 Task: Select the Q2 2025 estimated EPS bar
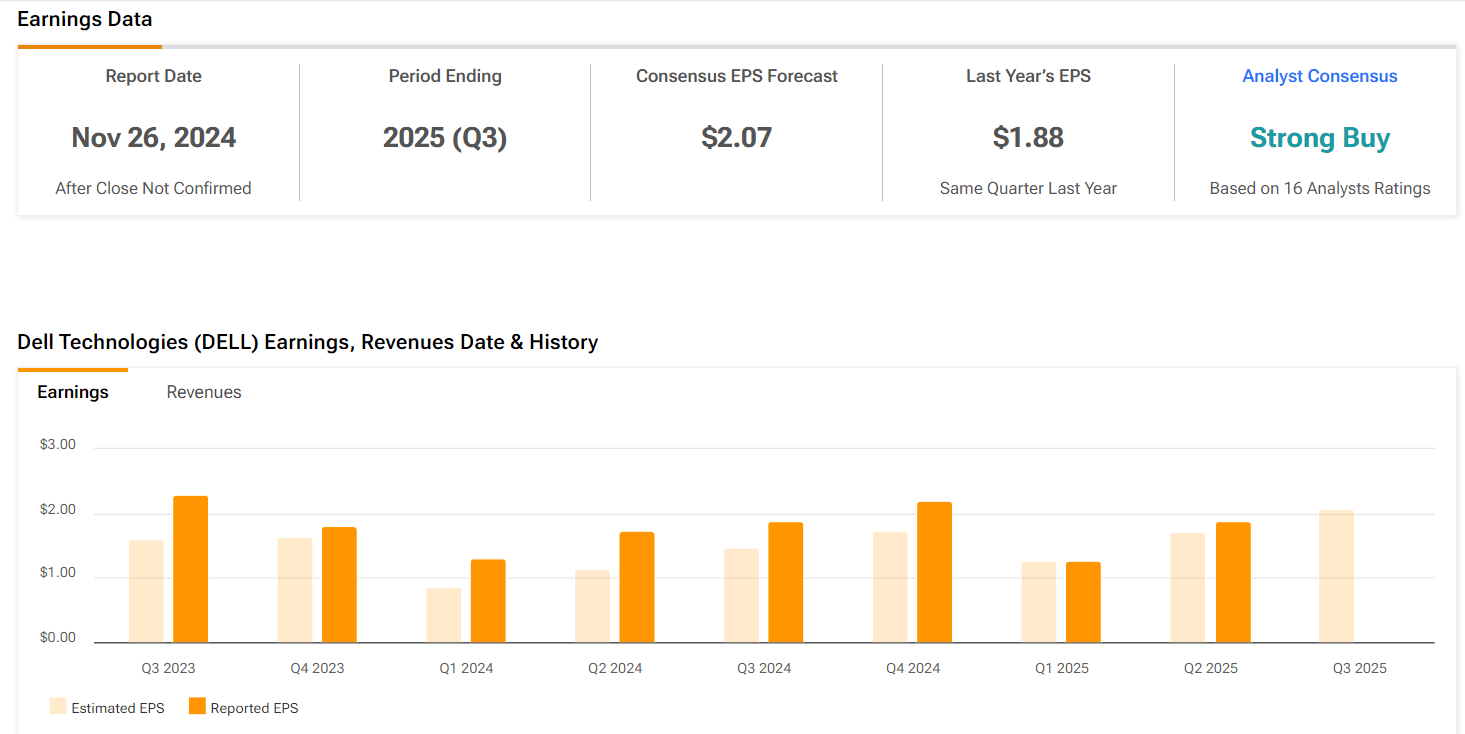click(x=1188, y=588)
